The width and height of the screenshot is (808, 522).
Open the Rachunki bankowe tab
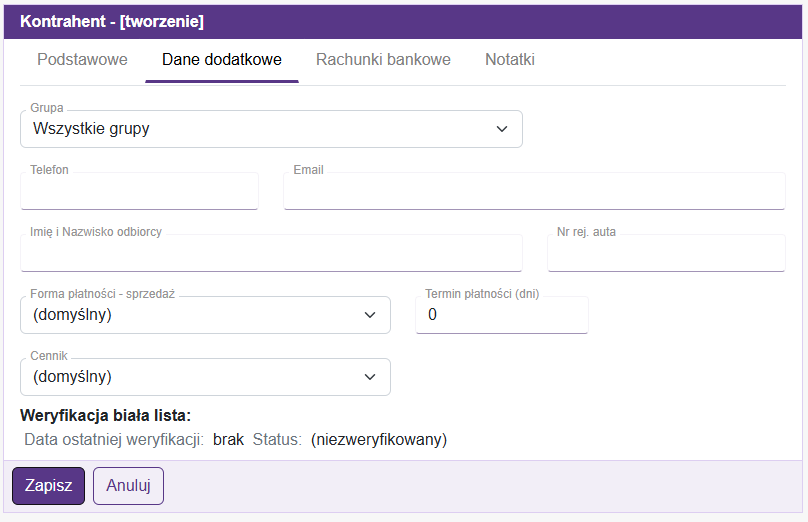383,60
